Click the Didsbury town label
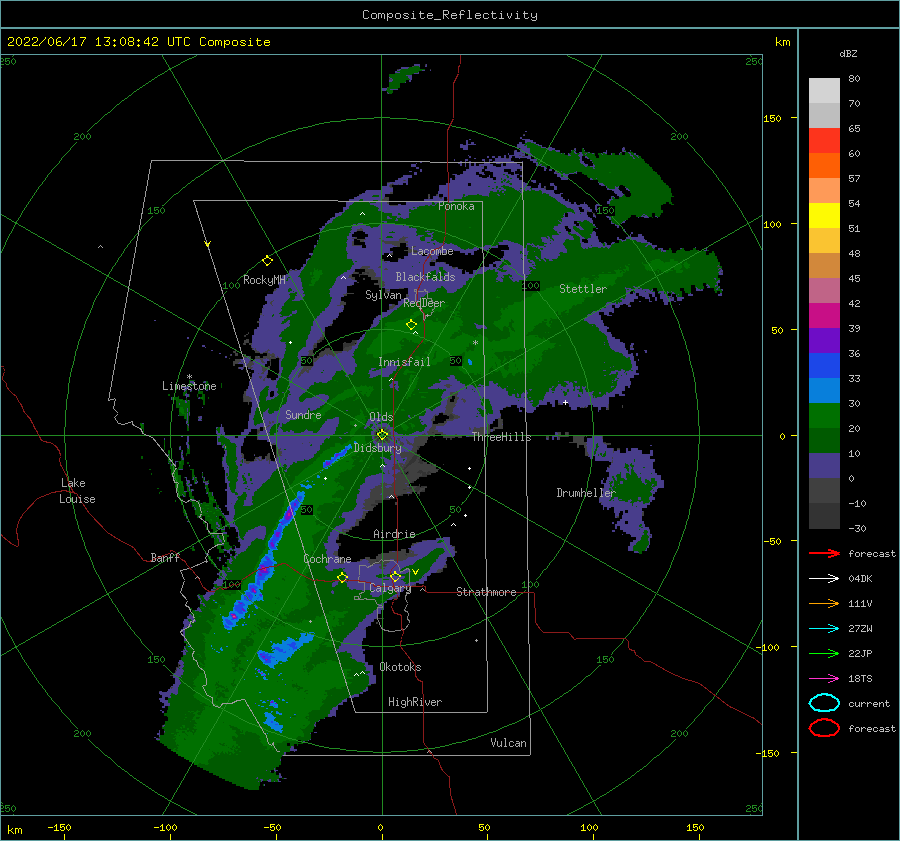 click(377, 448)
